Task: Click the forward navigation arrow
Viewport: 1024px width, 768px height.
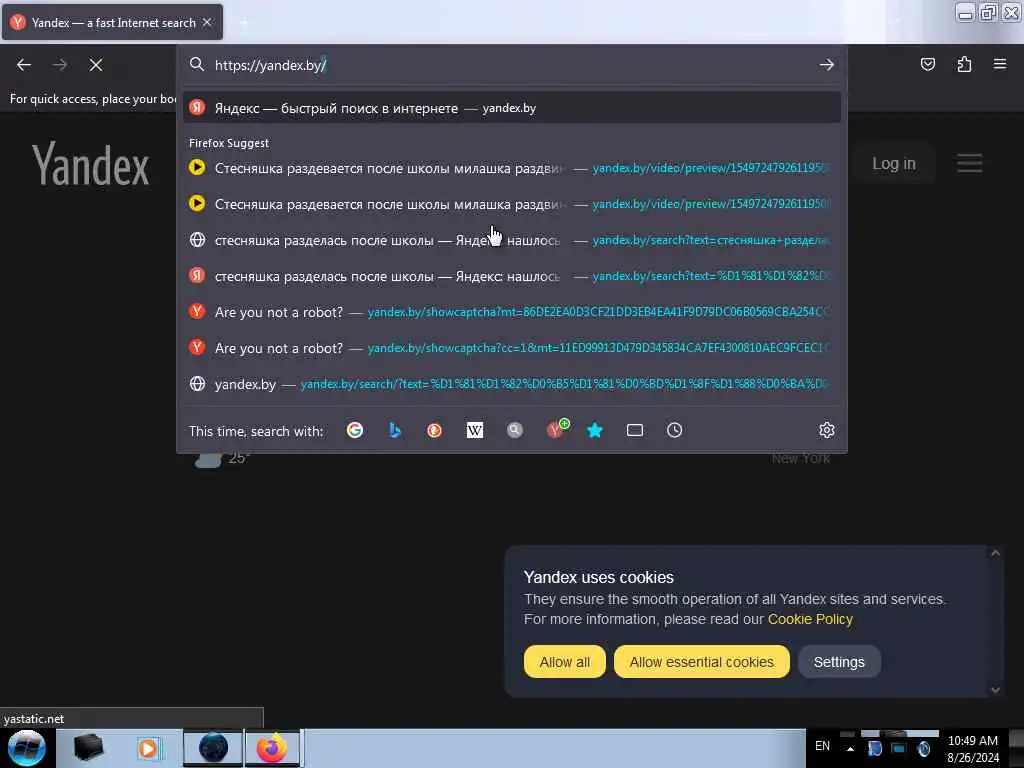Action: (59, 65)
